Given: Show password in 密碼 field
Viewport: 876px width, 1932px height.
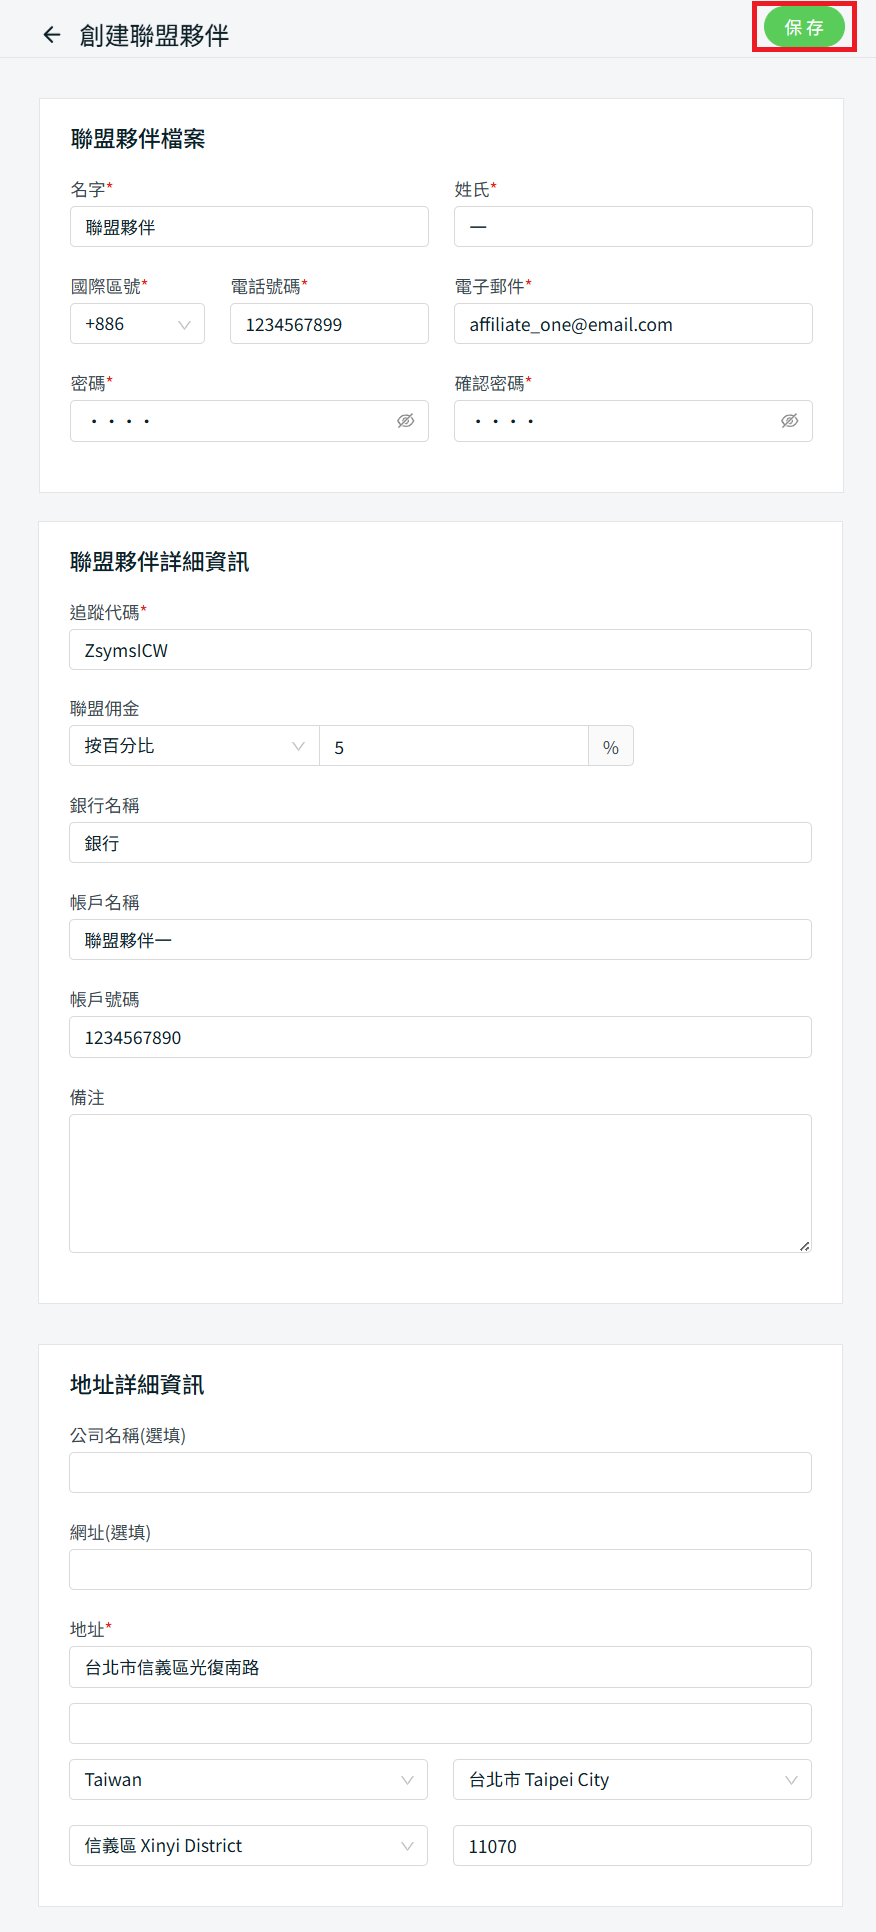Looking at the screenshot, I should (x=405, y=421).
